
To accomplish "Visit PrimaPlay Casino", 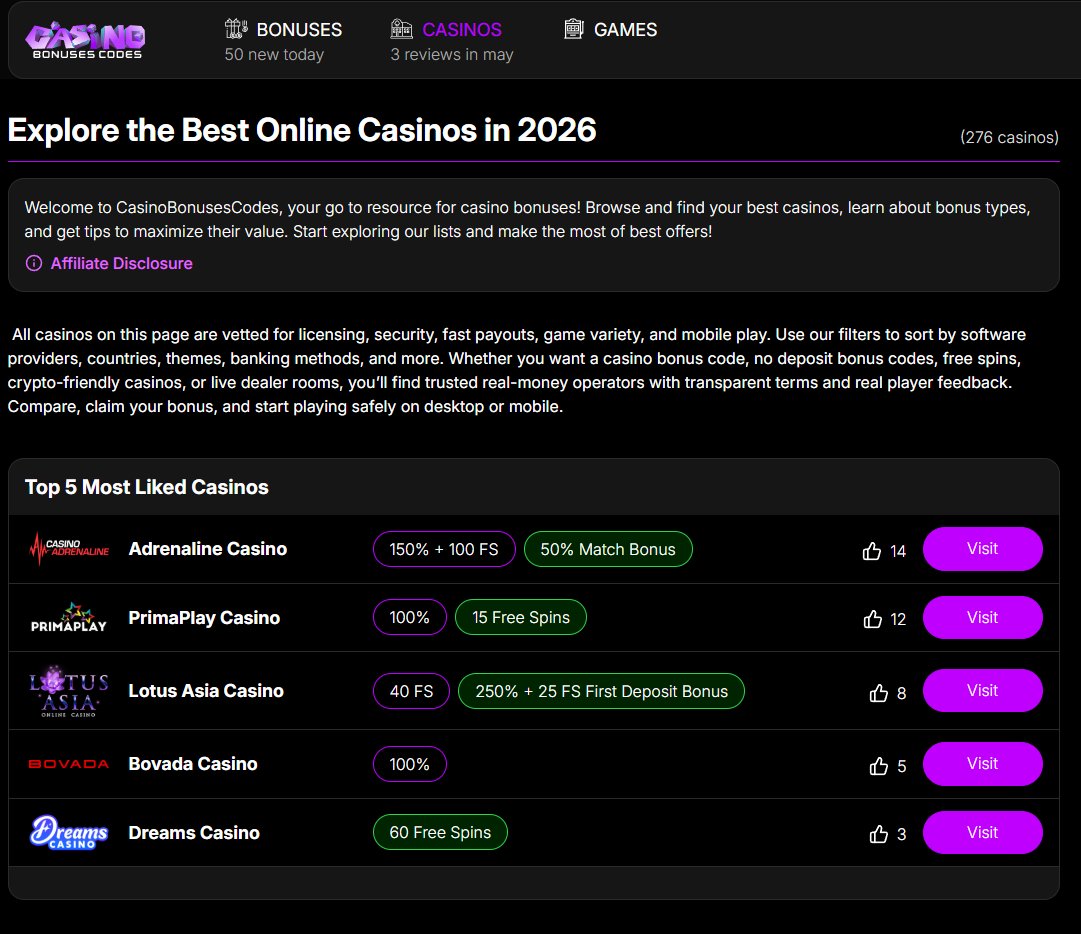I will coord(982,618).
